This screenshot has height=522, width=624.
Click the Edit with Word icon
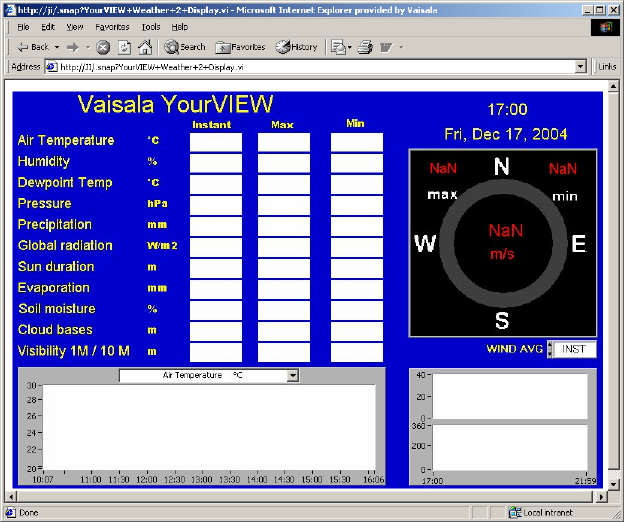click(386, 47)
